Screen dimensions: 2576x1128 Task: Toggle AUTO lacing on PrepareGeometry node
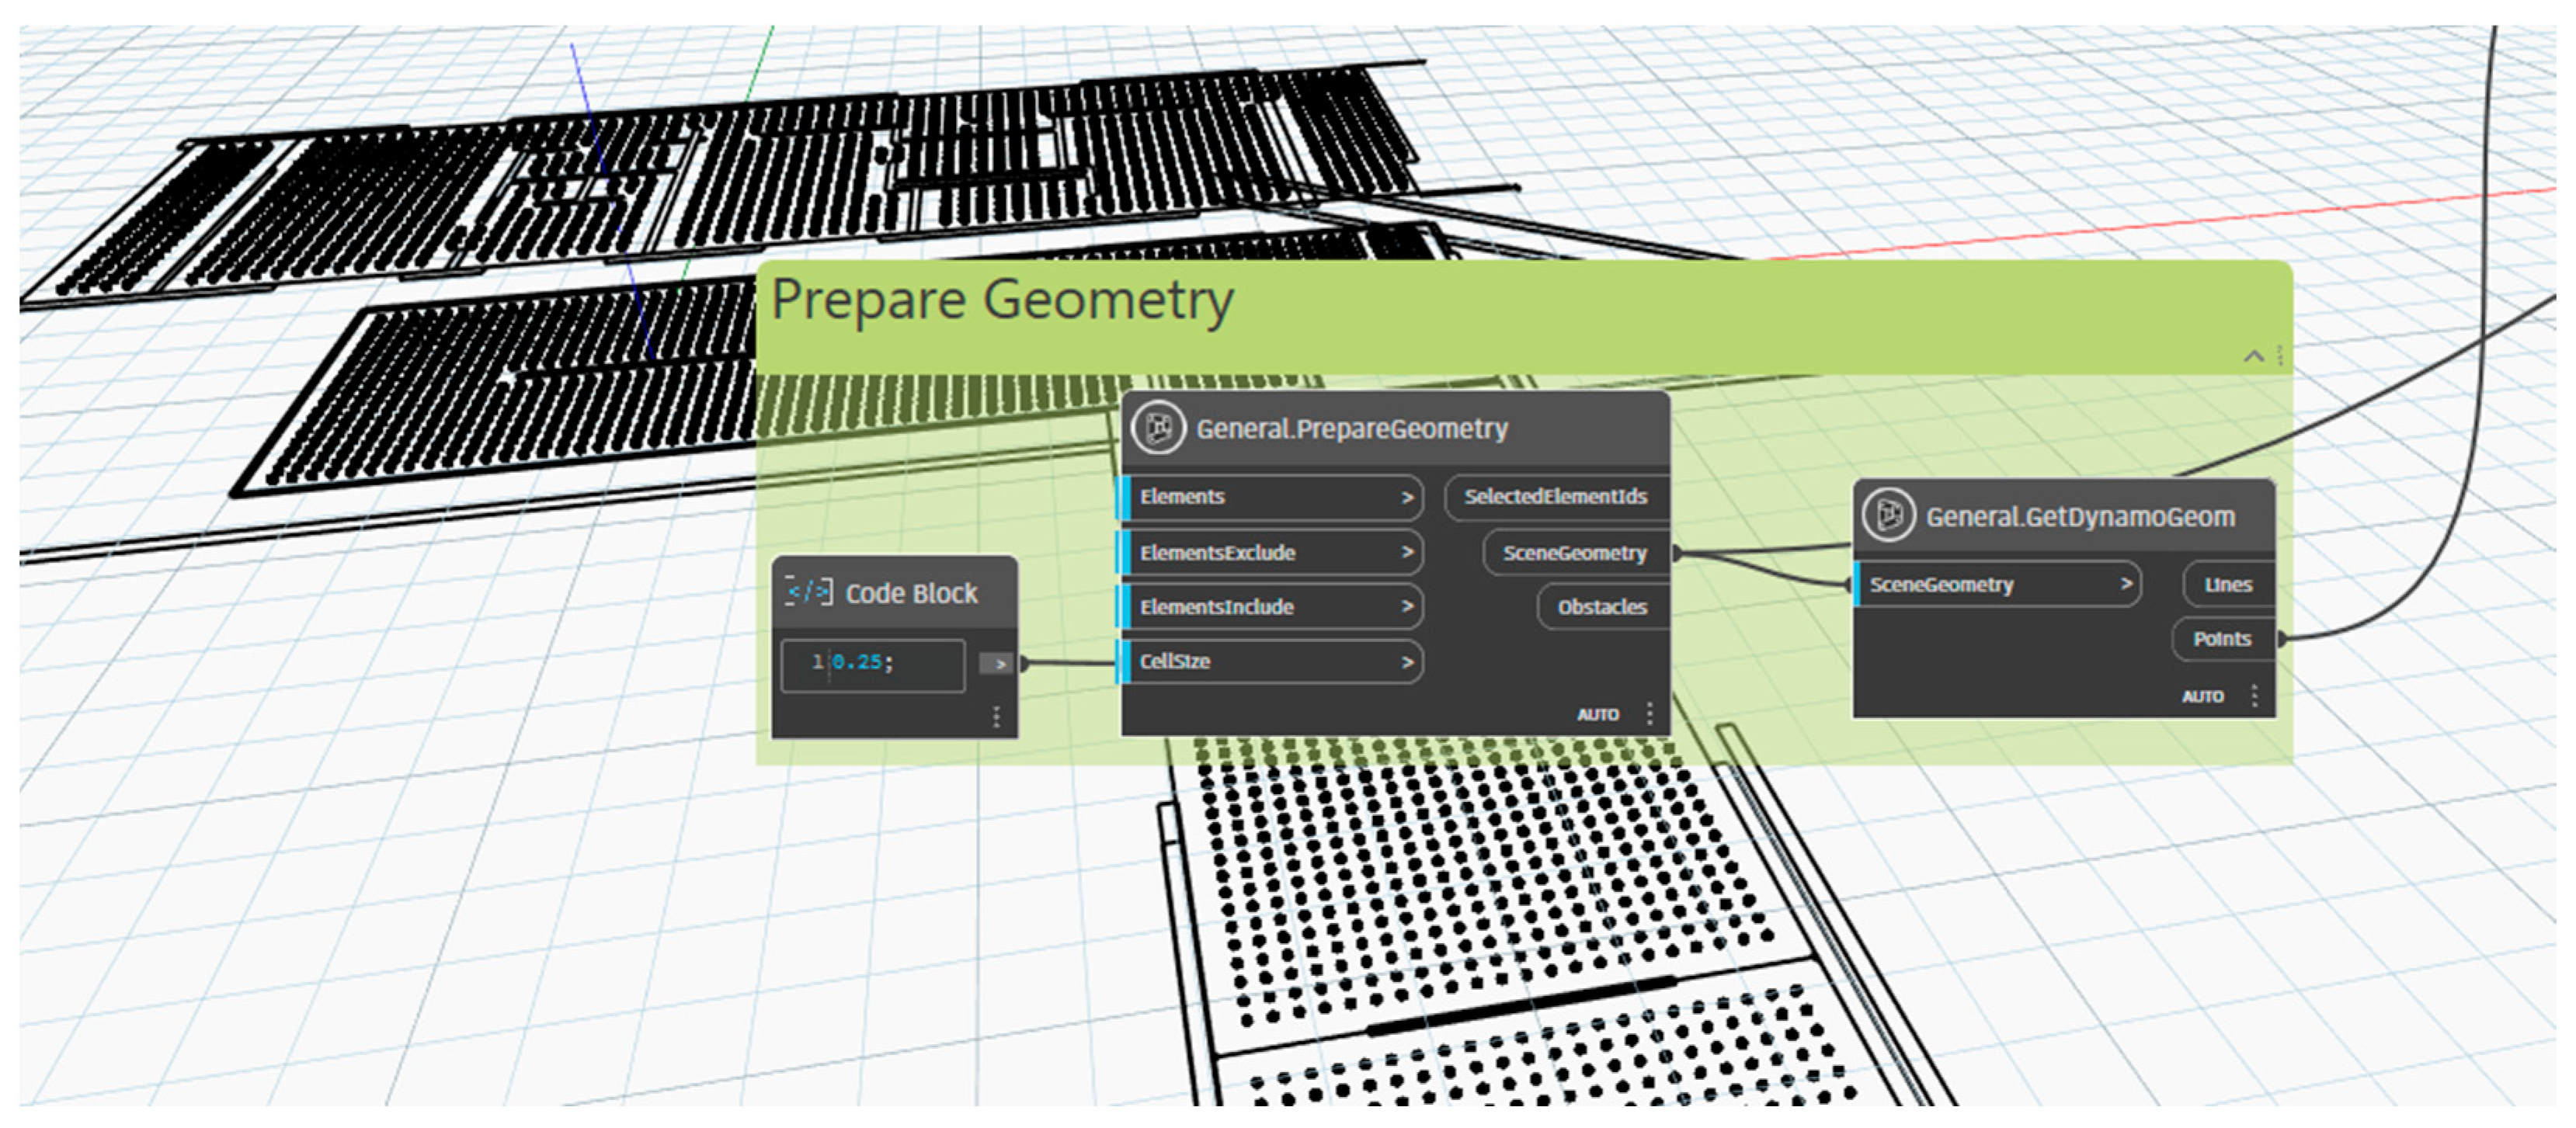(x=1597, y=714)
